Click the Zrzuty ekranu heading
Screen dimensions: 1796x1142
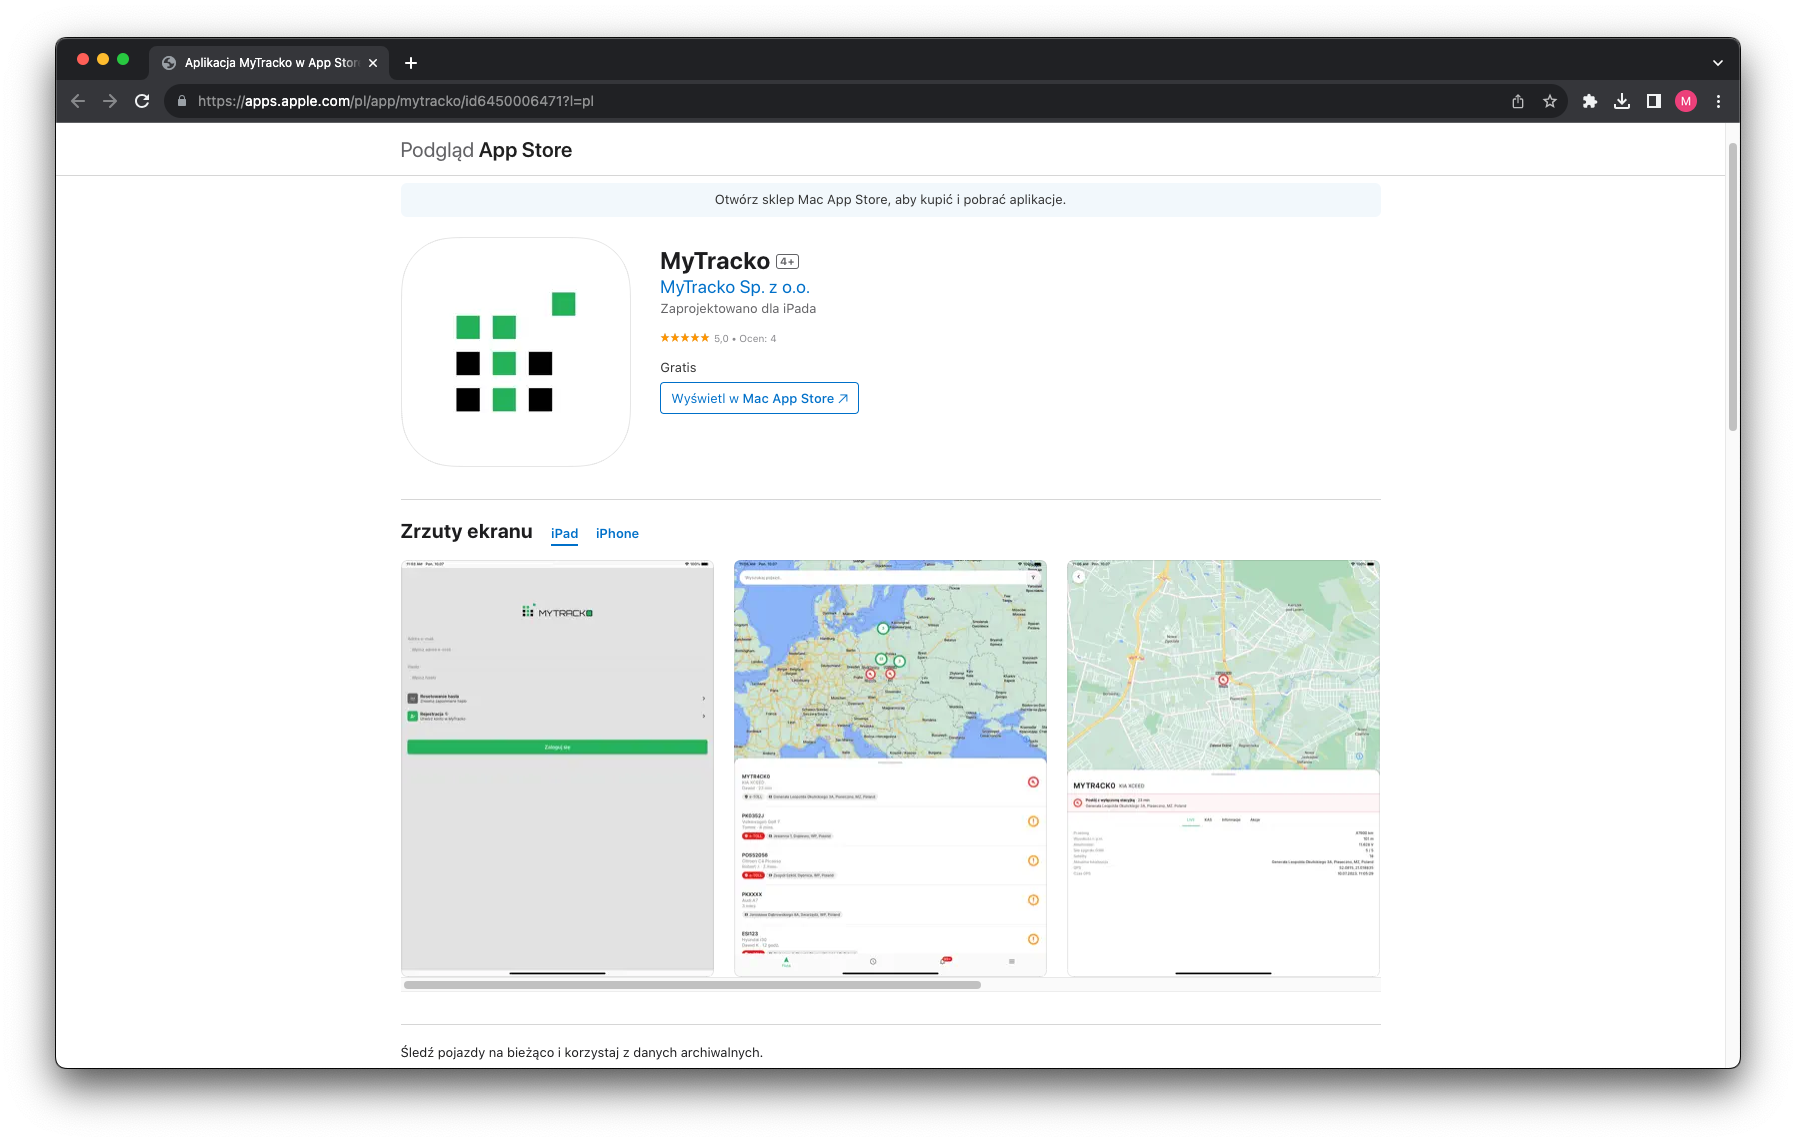(x=466, y=532)
